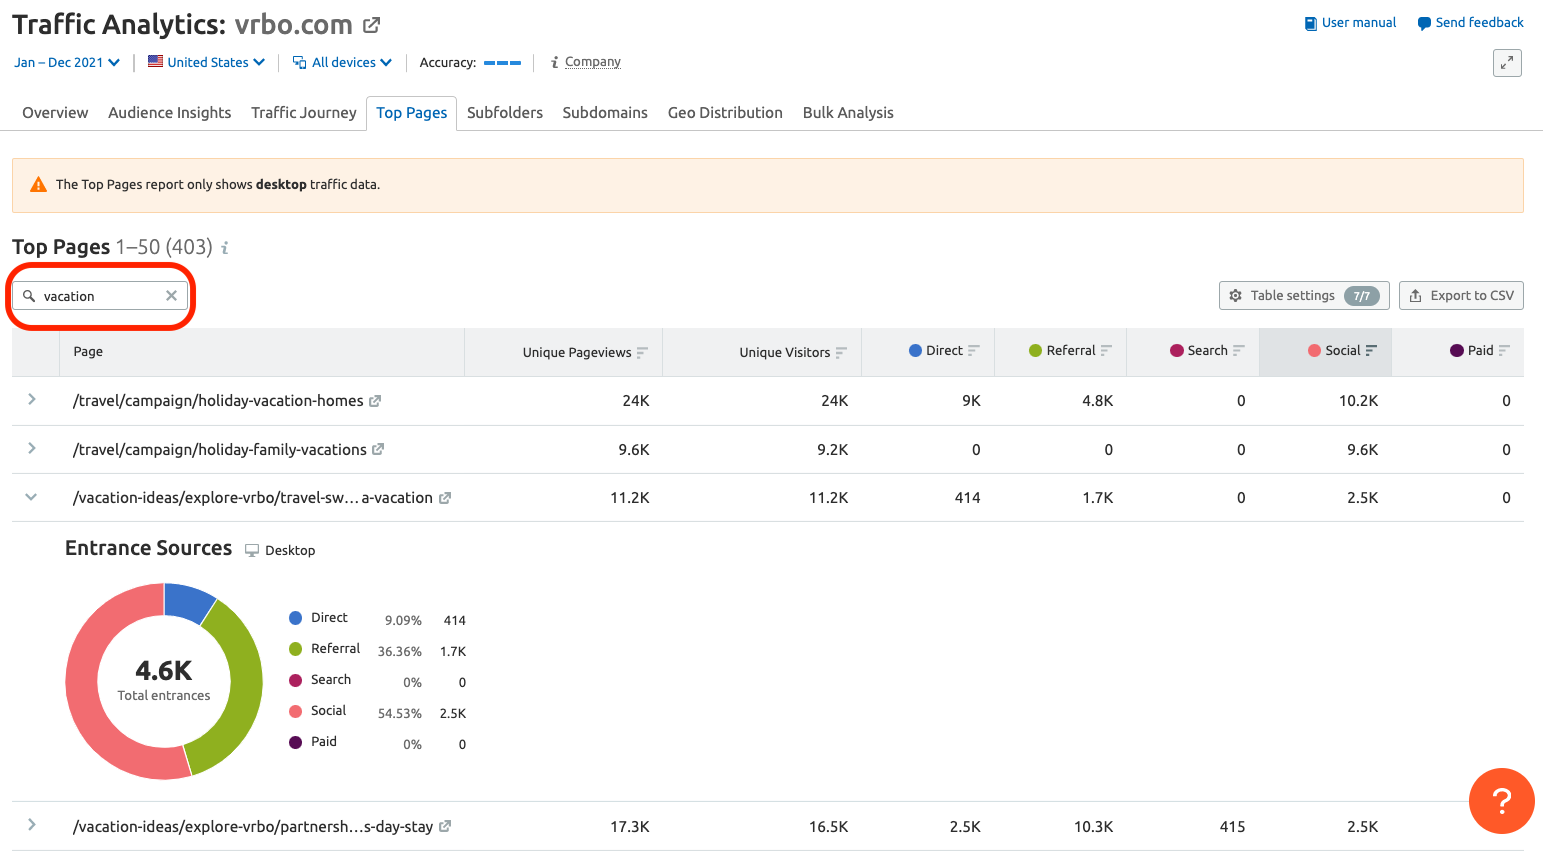Click Export to CSV button
Screen dimensions: 1543x851
(1461, 296)
